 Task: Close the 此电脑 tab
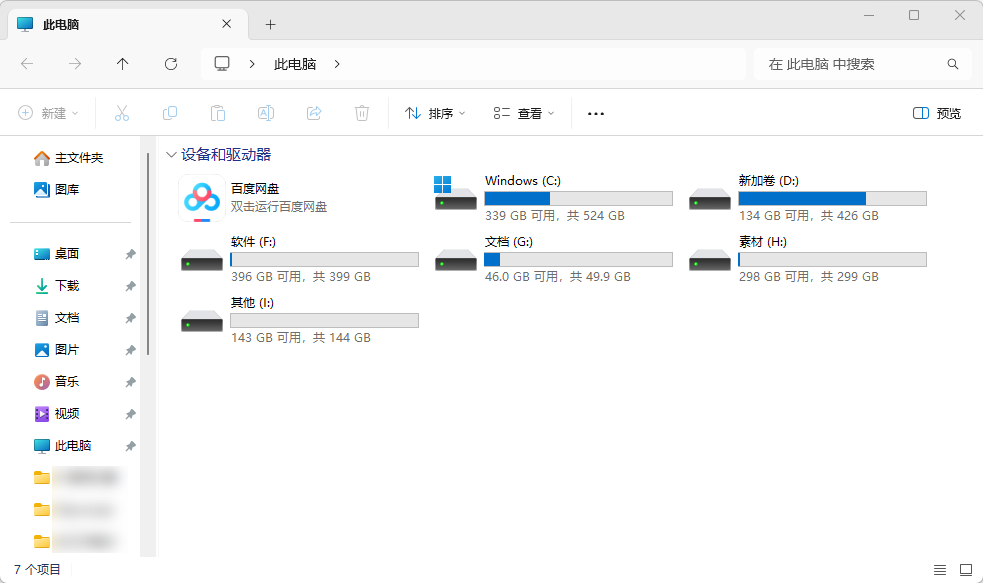(x=227, y=24)
